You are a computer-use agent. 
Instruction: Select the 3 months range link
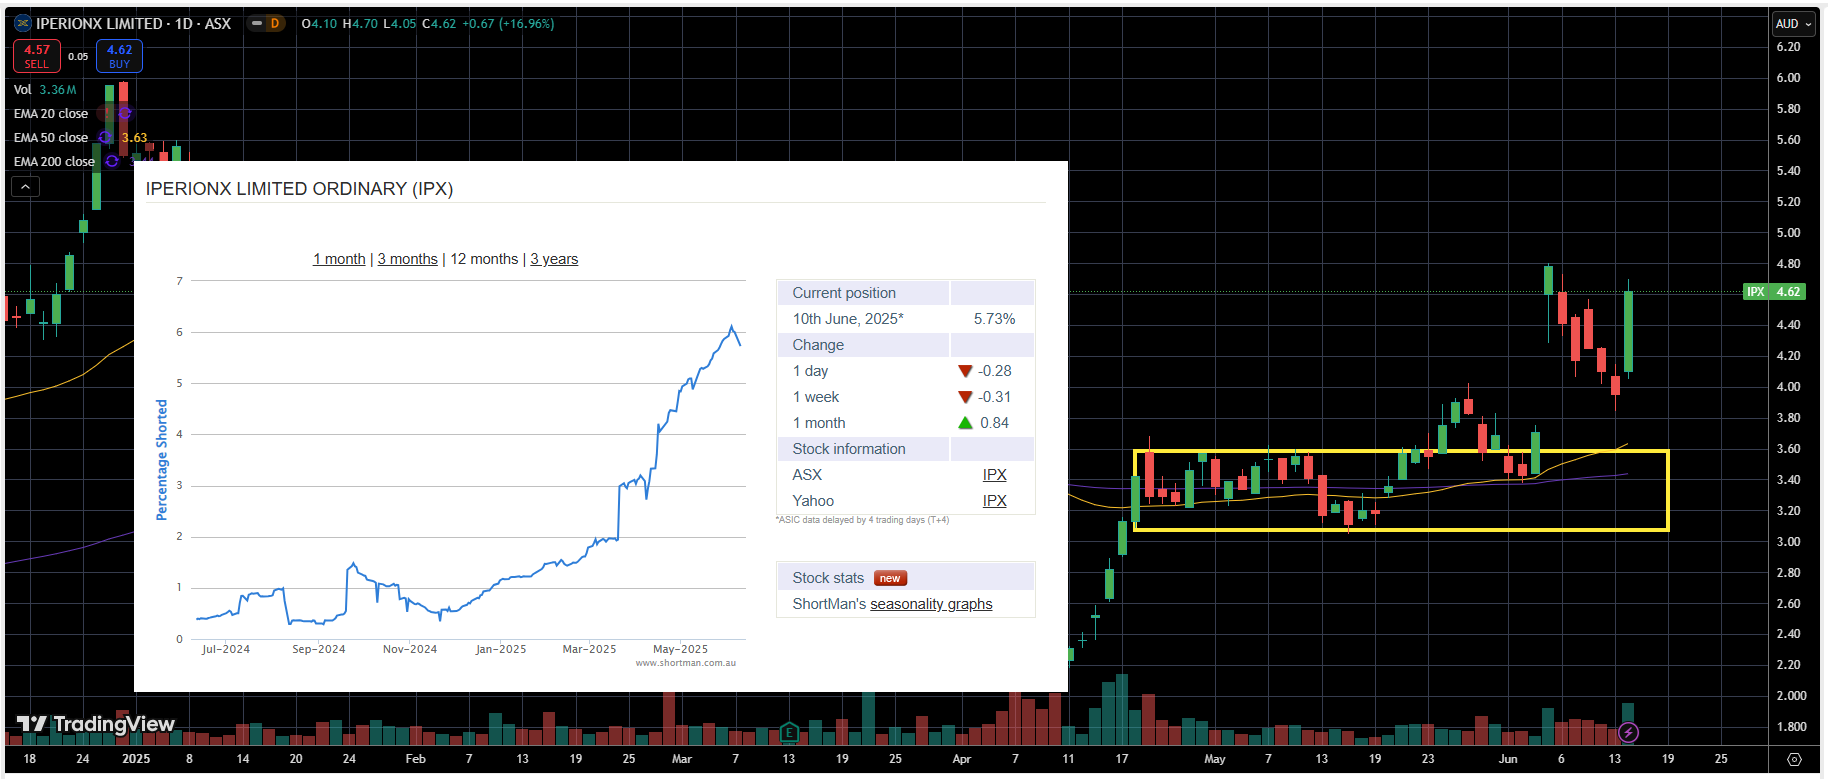(x=408, y=259)
